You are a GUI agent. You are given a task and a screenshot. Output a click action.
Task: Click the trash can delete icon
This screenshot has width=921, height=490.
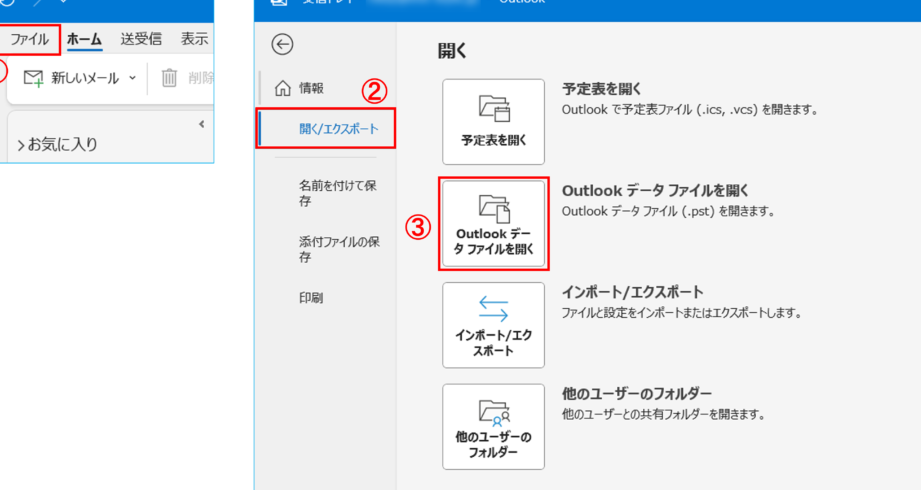tap(169, 78)
